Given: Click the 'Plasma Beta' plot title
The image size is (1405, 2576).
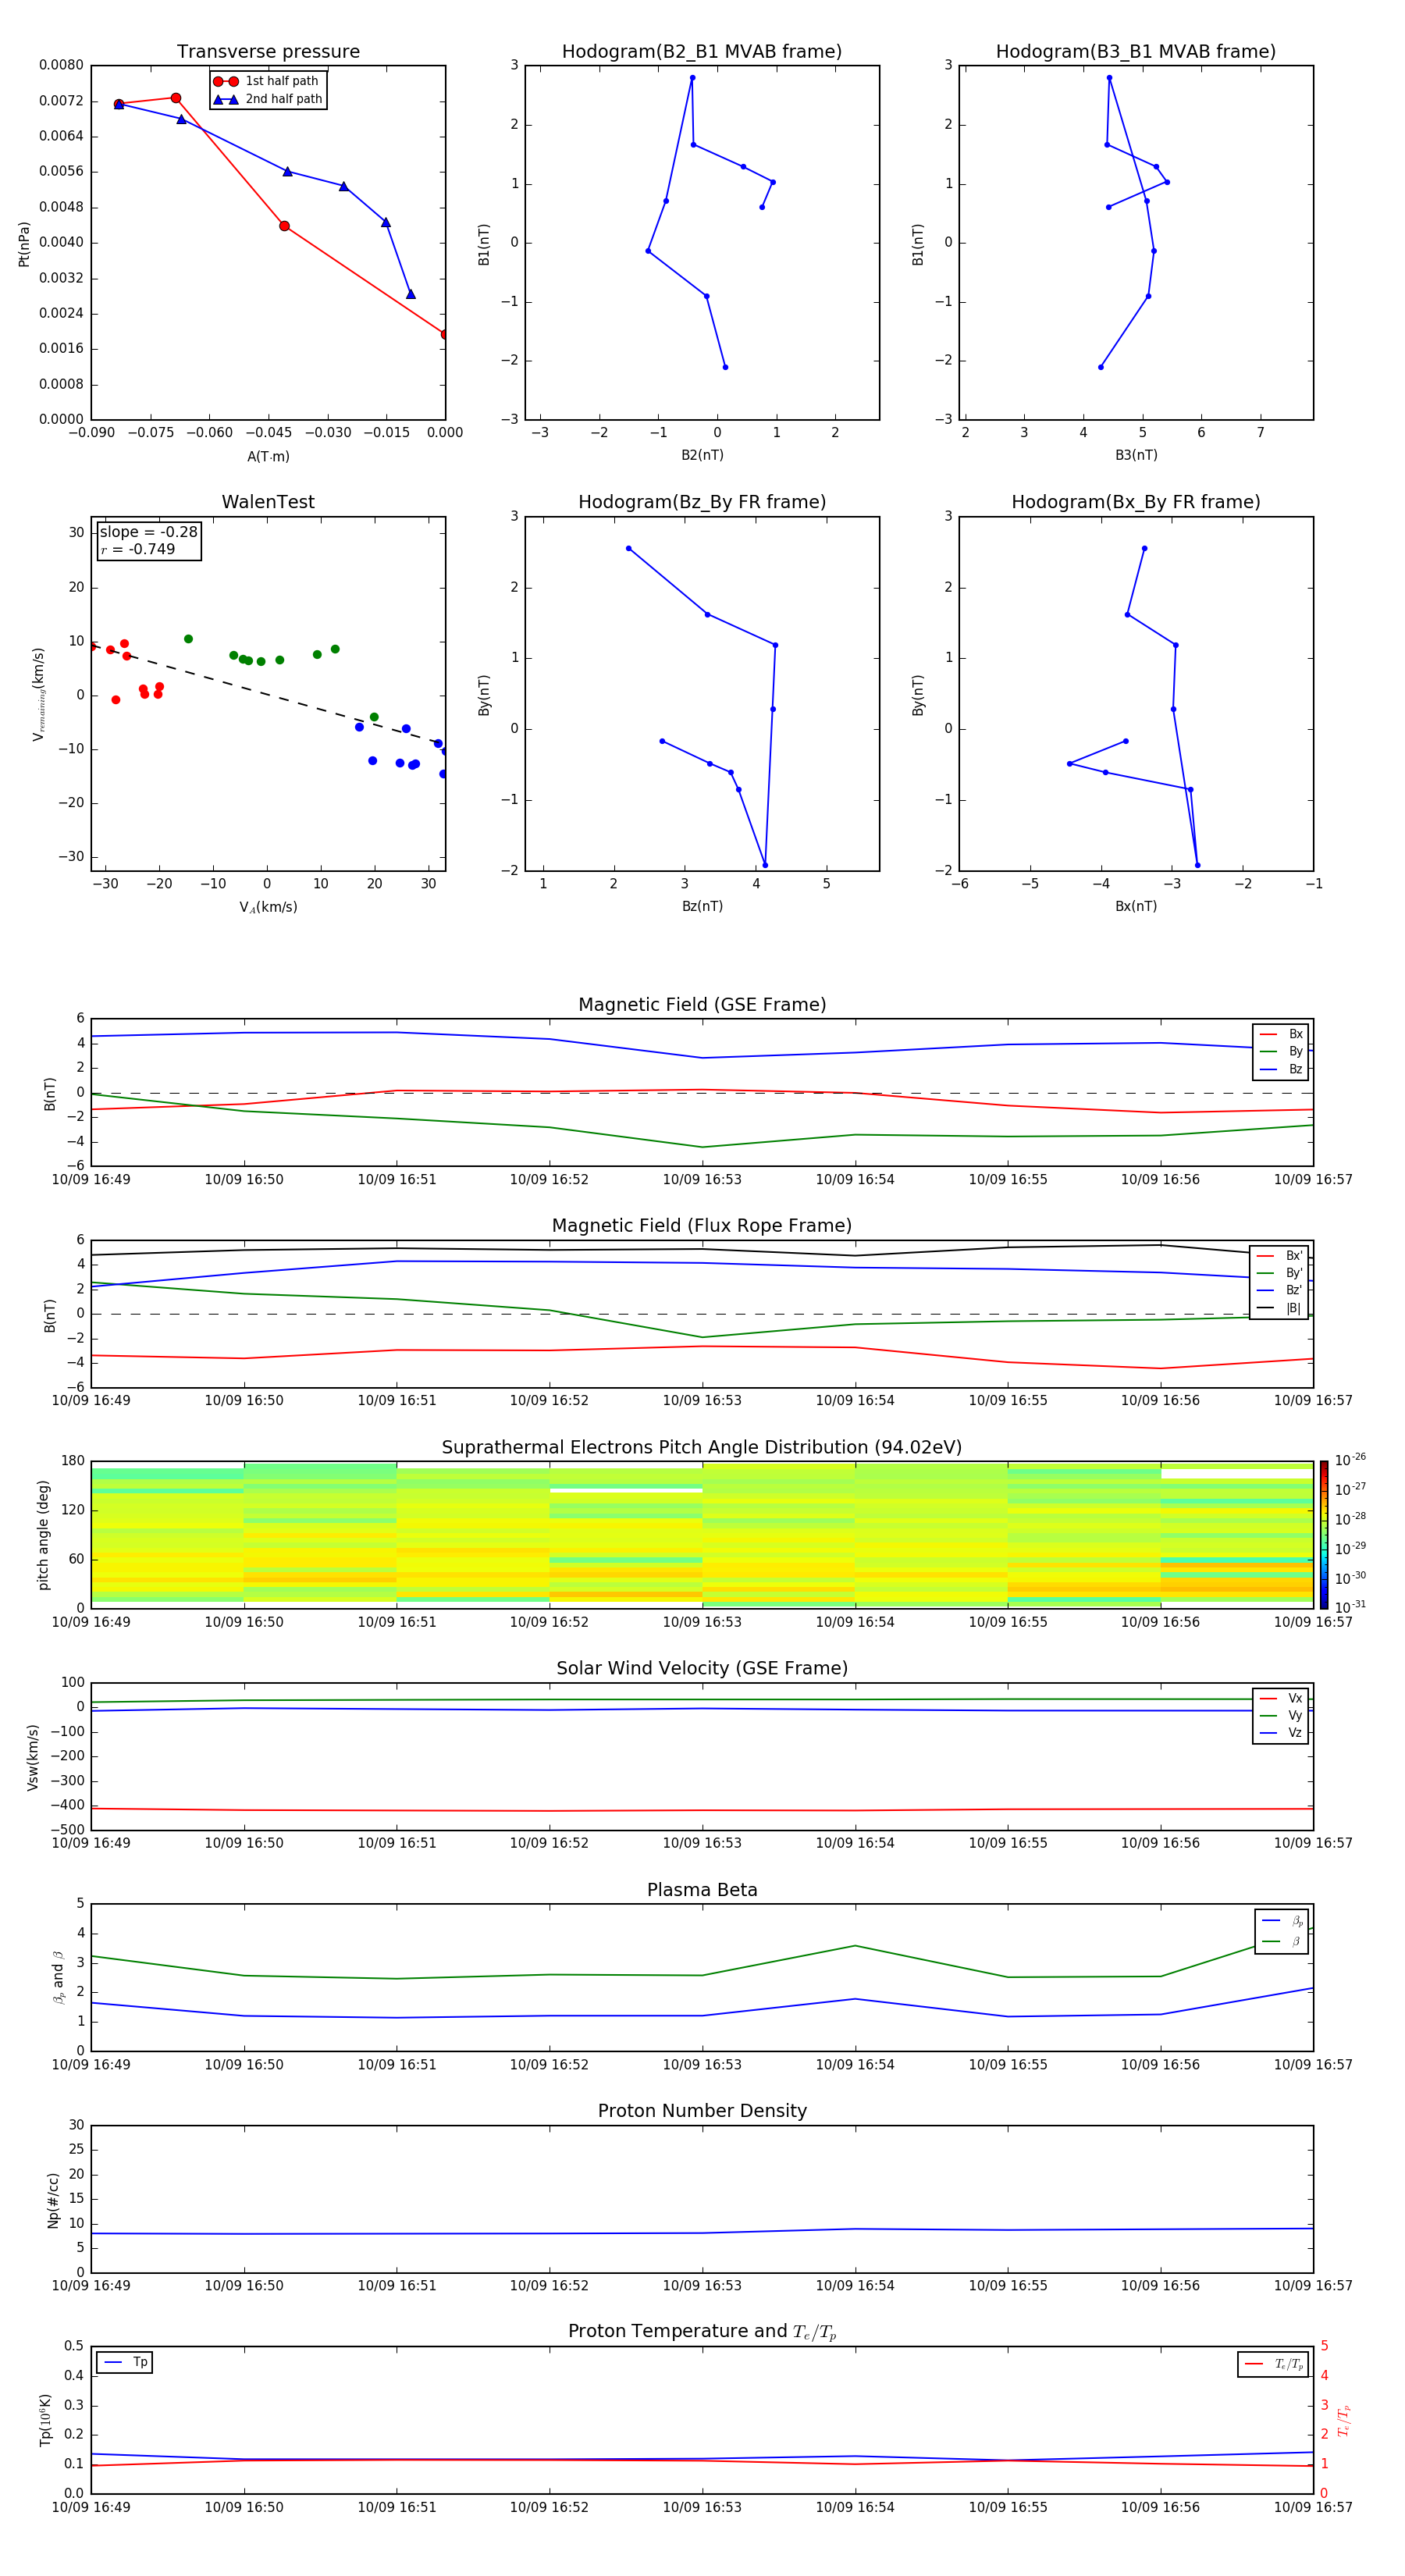Looking at the screenshot, I should pyautogui.click(x=702, y=1891).
